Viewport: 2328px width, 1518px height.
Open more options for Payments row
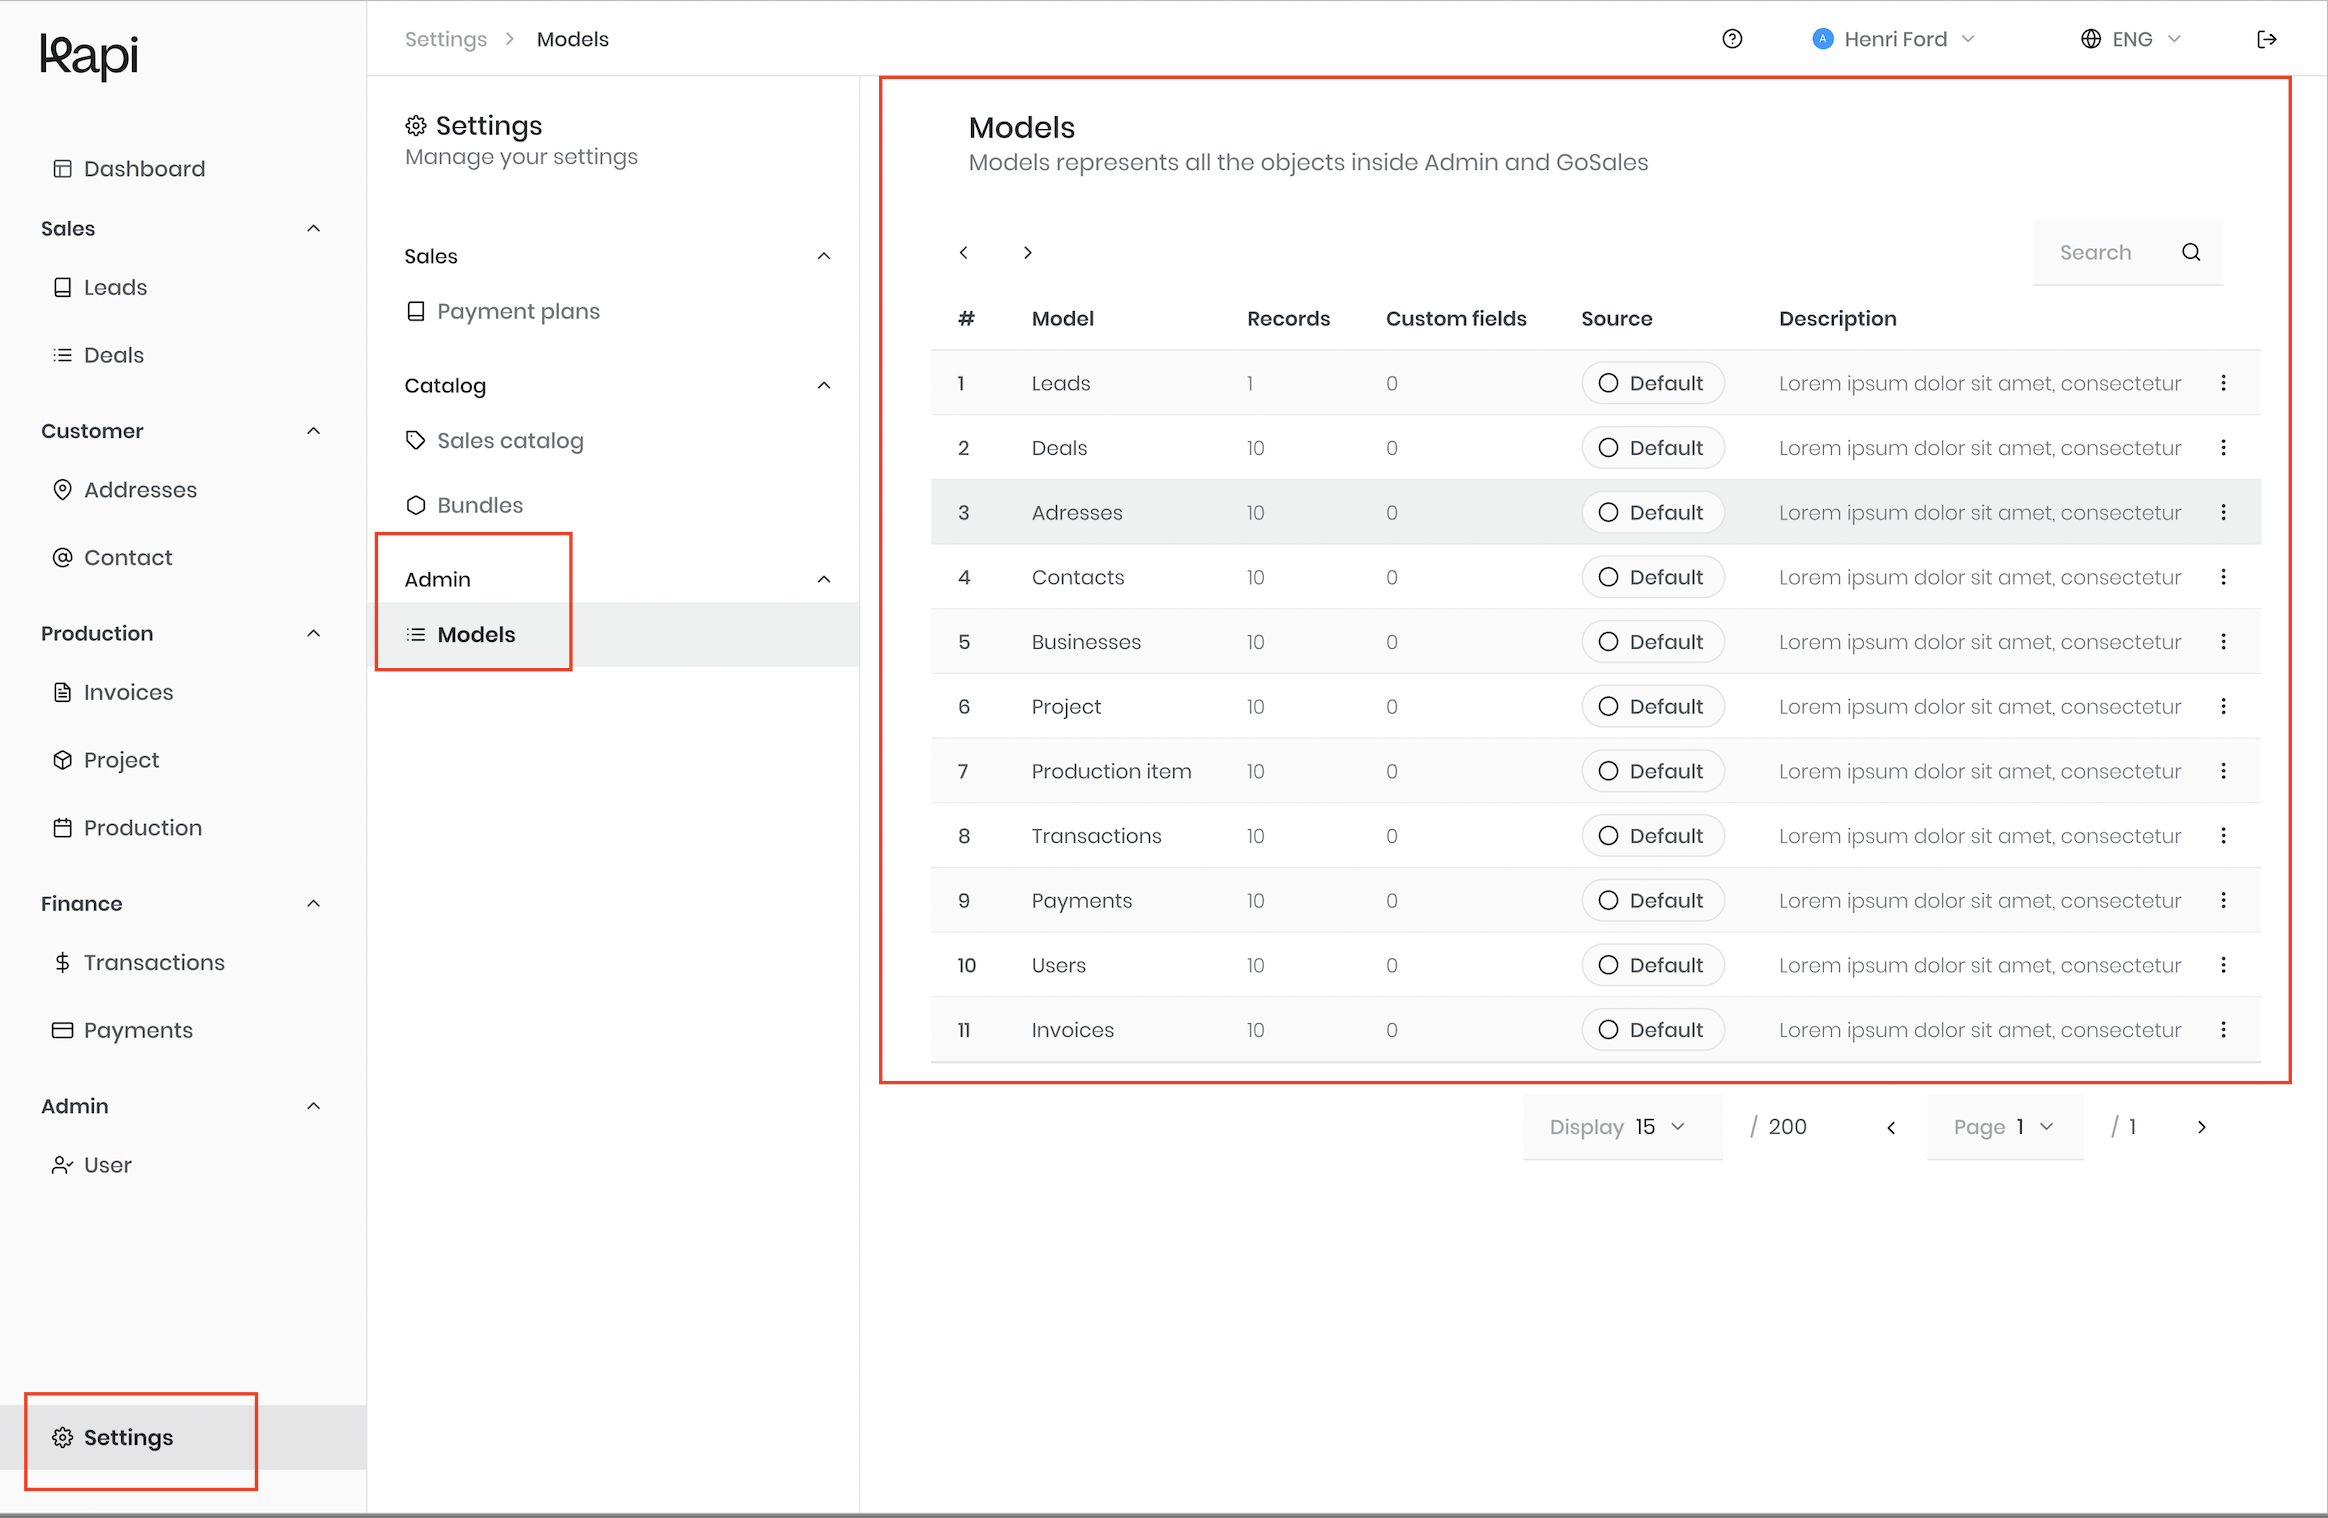pyautogui.click(x=2223, y=900)
